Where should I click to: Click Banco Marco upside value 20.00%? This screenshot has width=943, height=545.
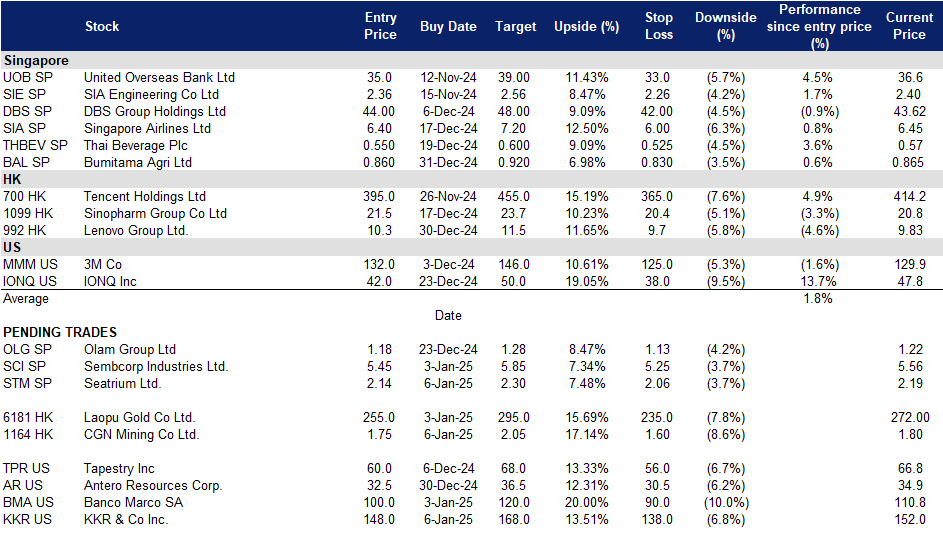586,502
